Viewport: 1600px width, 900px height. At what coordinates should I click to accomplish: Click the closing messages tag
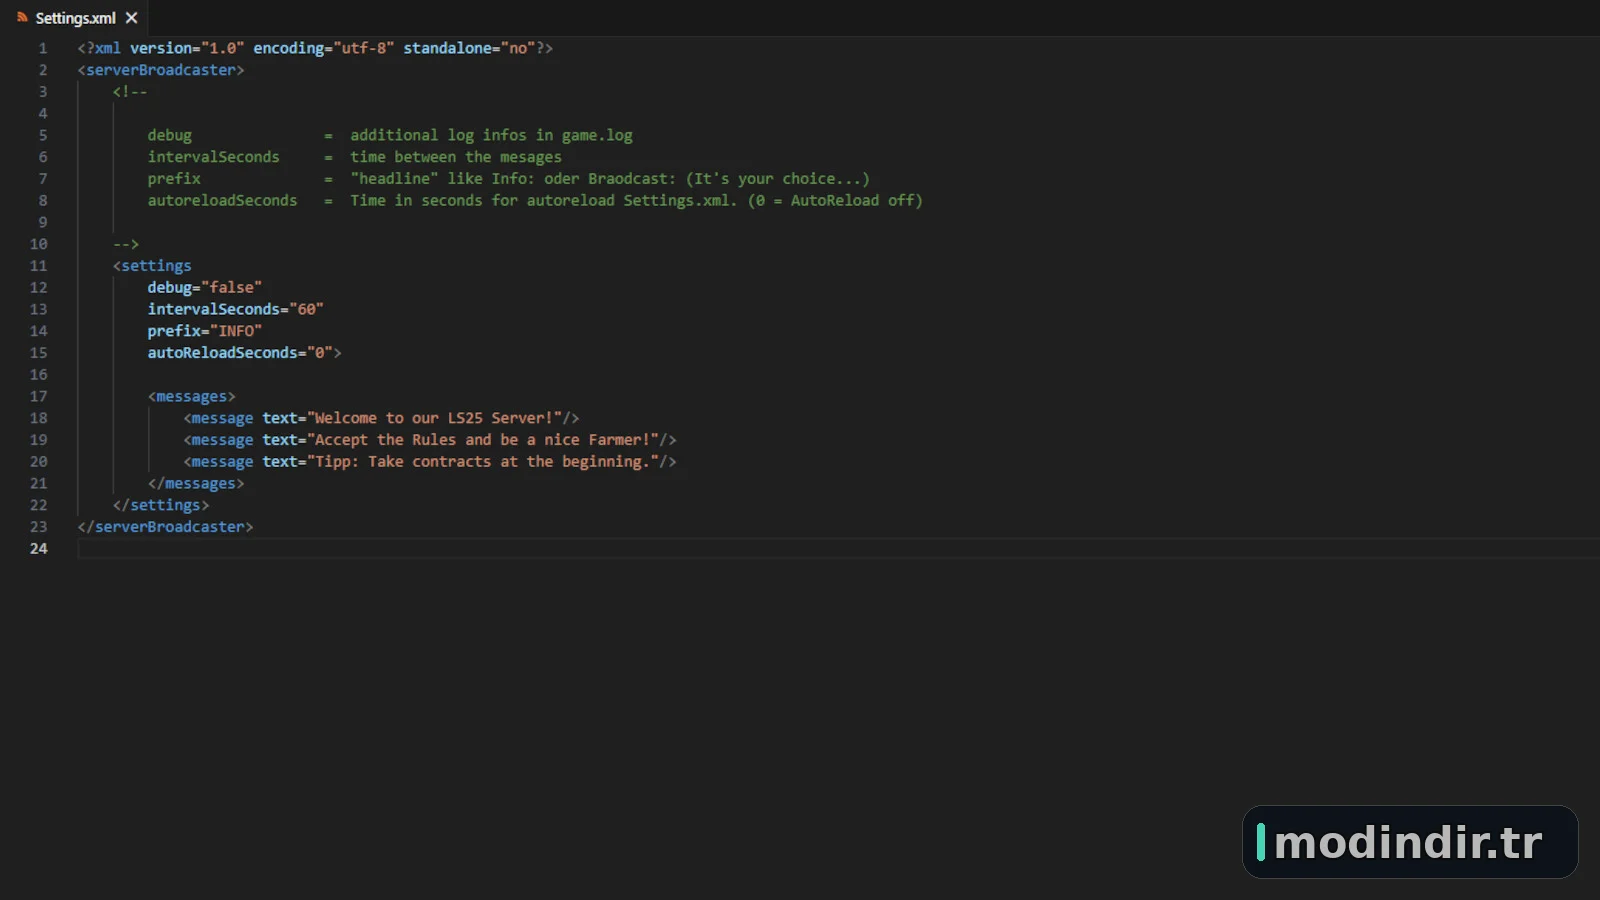coord(196,484)
